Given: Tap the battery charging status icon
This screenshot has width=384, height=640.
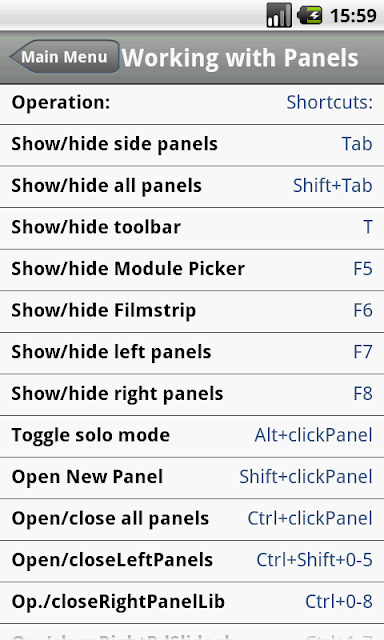Looking at the screenshot, I should click(310, 15).
